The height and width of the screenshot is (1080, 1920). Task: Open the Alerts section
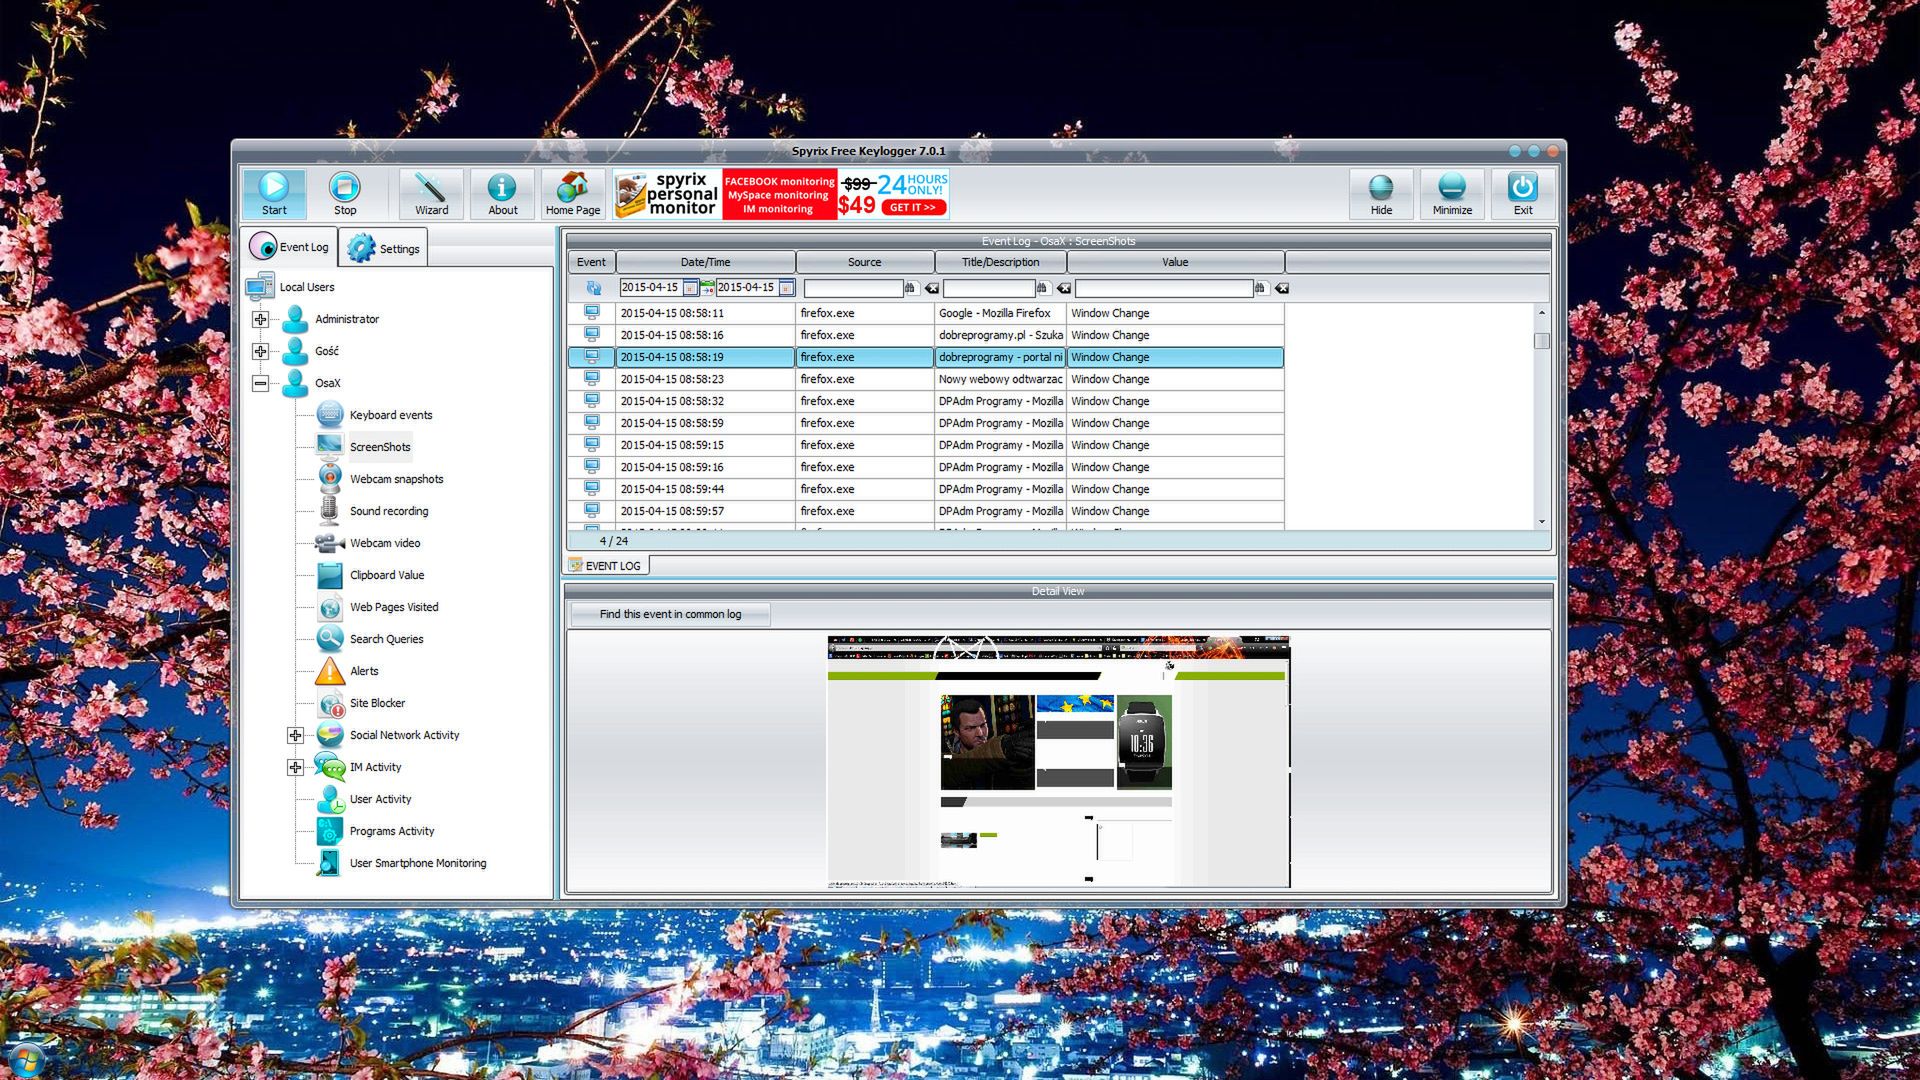362,671
